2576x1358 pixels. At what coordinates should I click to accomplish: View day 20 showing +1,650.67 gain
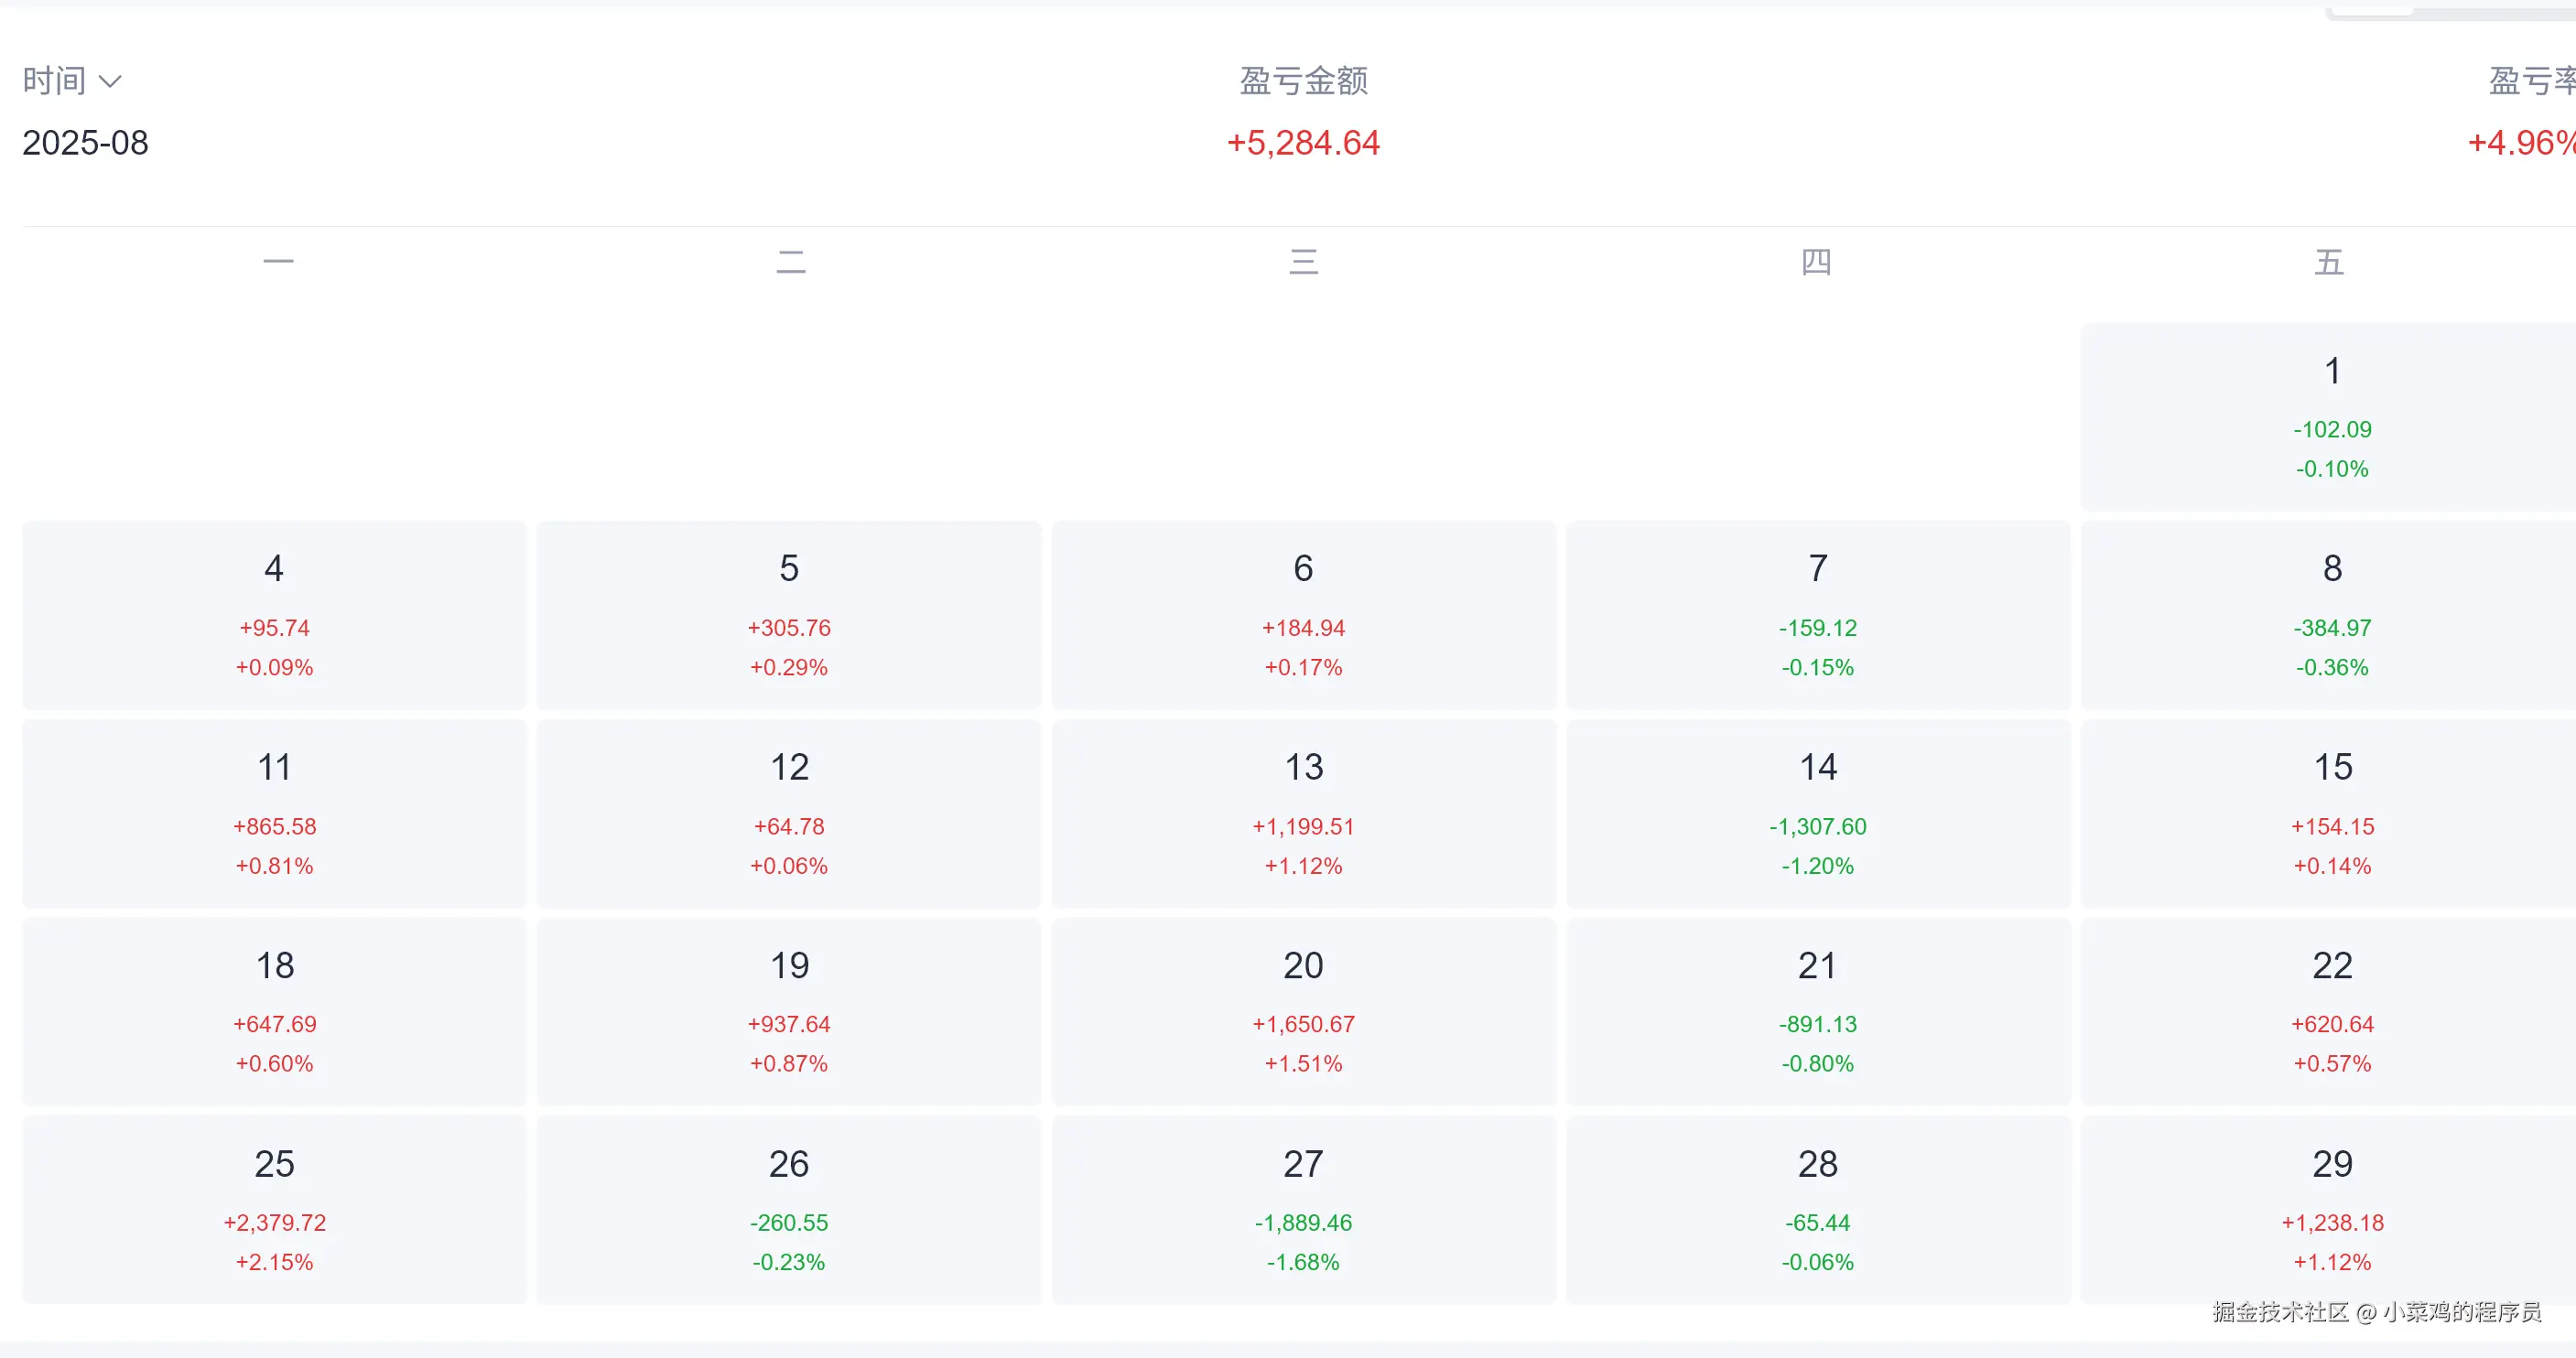(x=1303, y=1012)
